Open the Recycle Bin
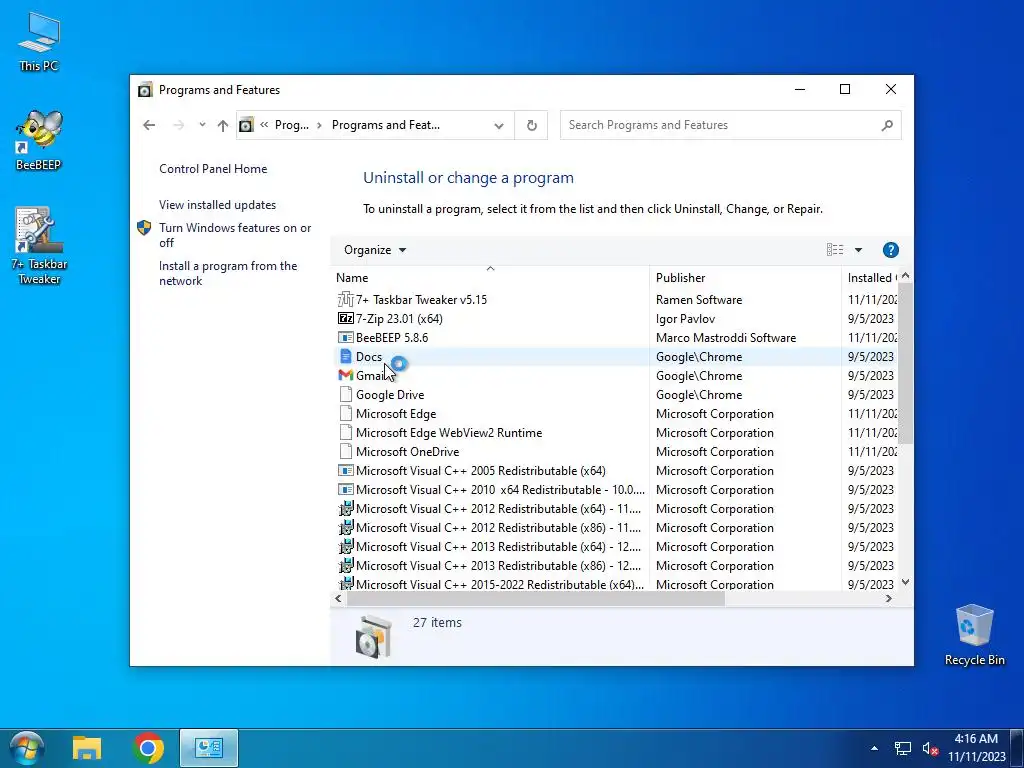This screenshot has height=768, width=1024. tap(974, 635)
